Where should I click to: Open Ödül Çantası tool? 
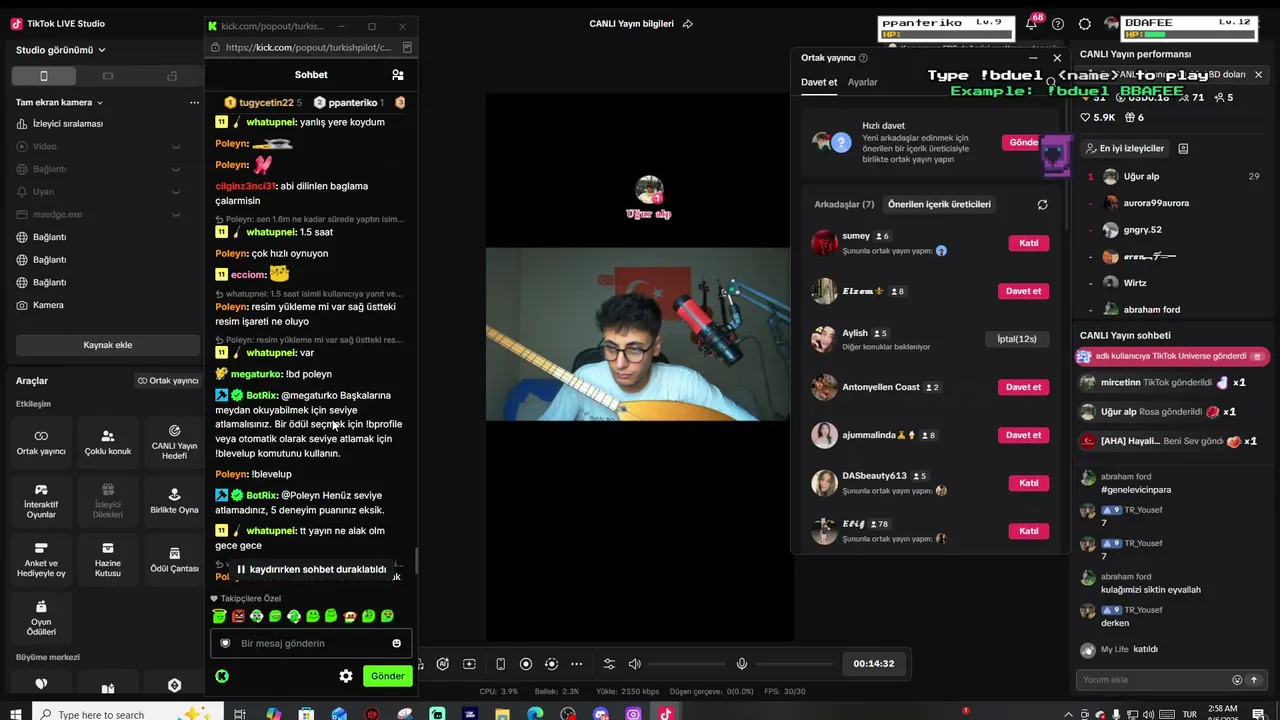point(174,559)
